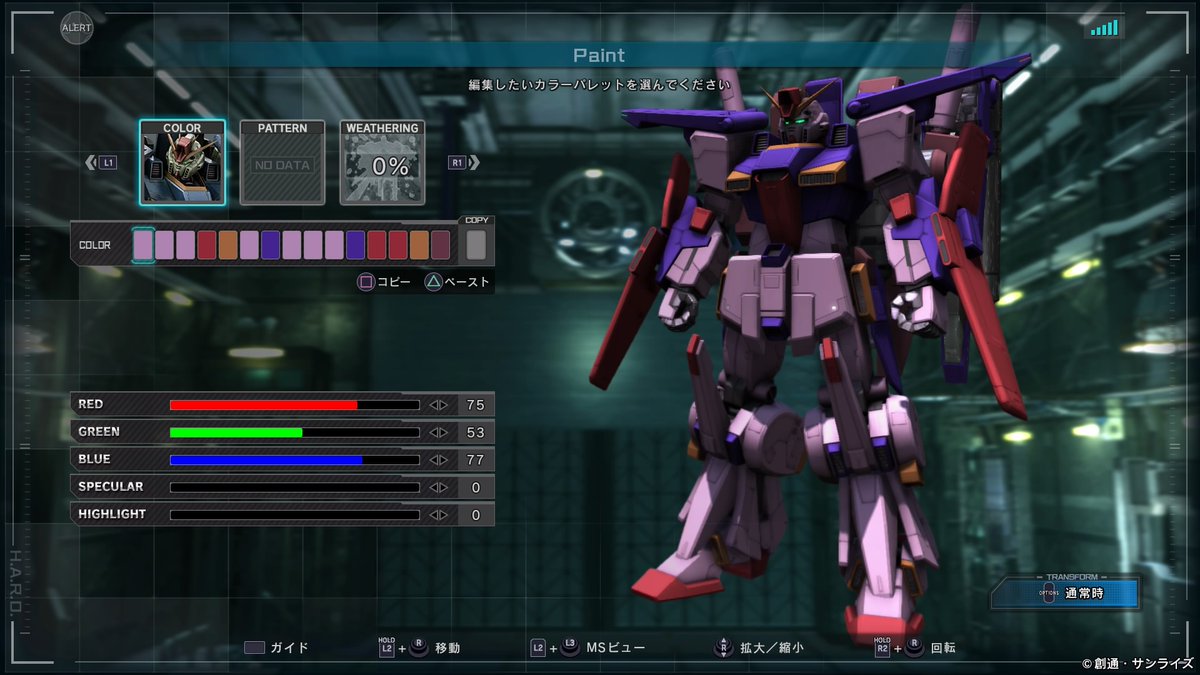Click the HIGHLIGHT row arrow stepper
The image size is (1200, 675).
point(439,515)
